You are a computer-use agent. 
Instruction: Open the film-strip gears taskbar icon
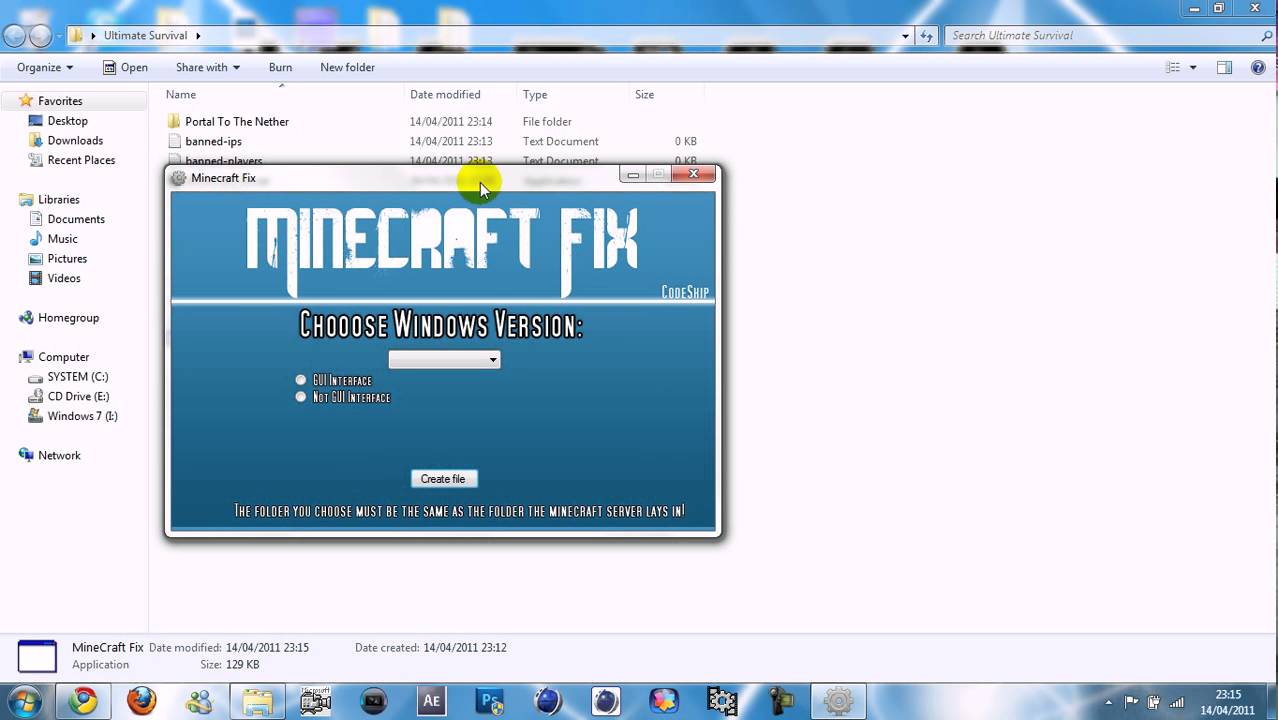pos(721,701)
